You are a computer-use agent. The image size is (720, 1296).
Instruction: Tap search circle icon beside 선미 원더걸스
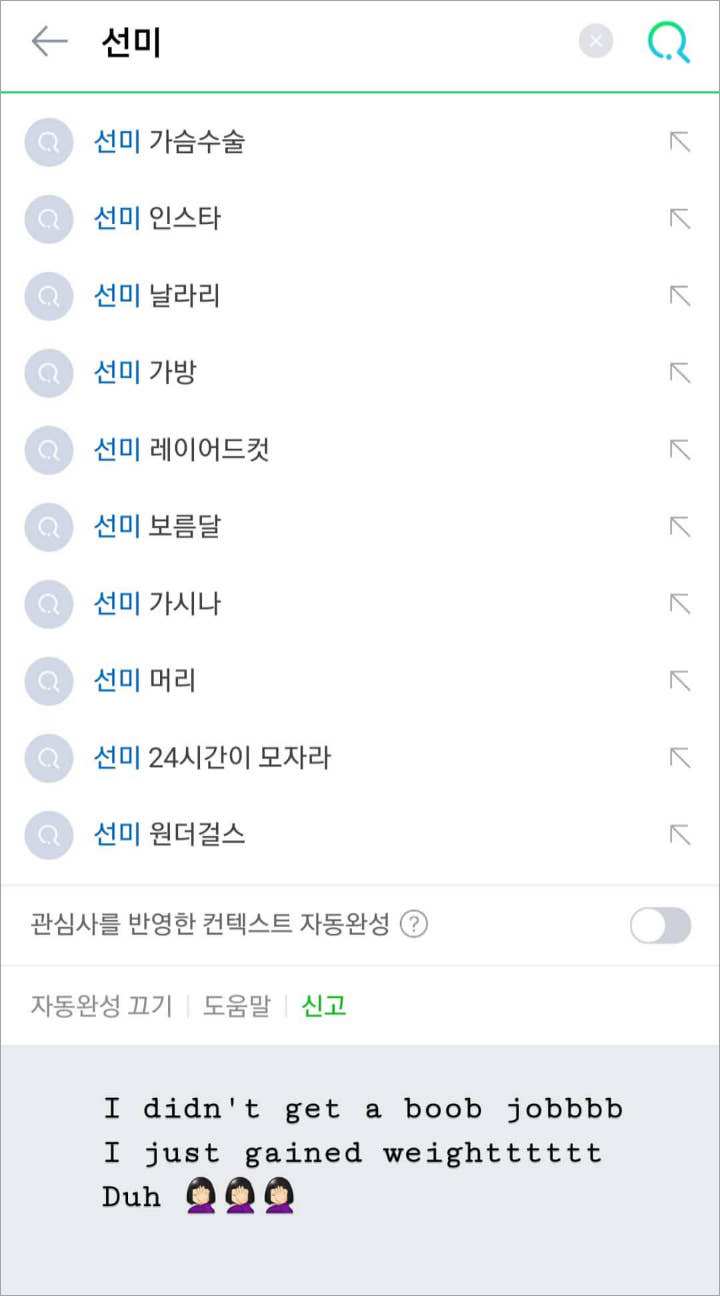point(49,835)
